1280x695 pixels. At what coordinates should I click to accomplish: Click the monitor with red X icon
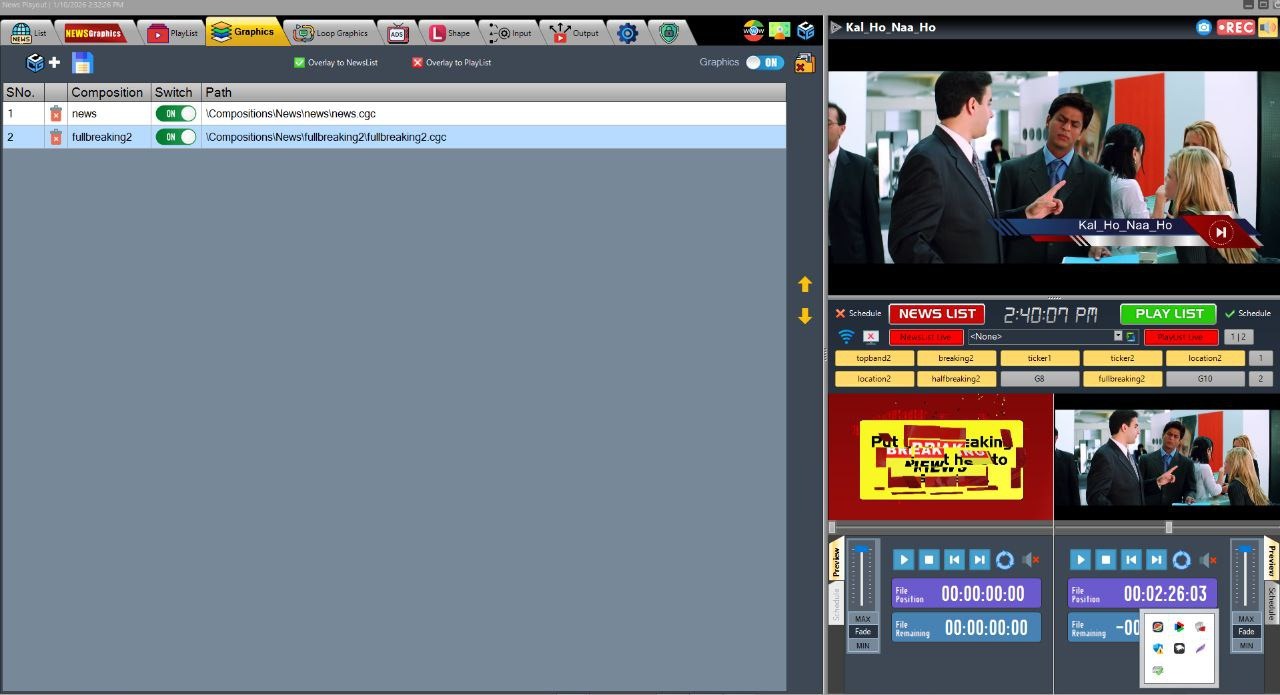tap(871, 337)
